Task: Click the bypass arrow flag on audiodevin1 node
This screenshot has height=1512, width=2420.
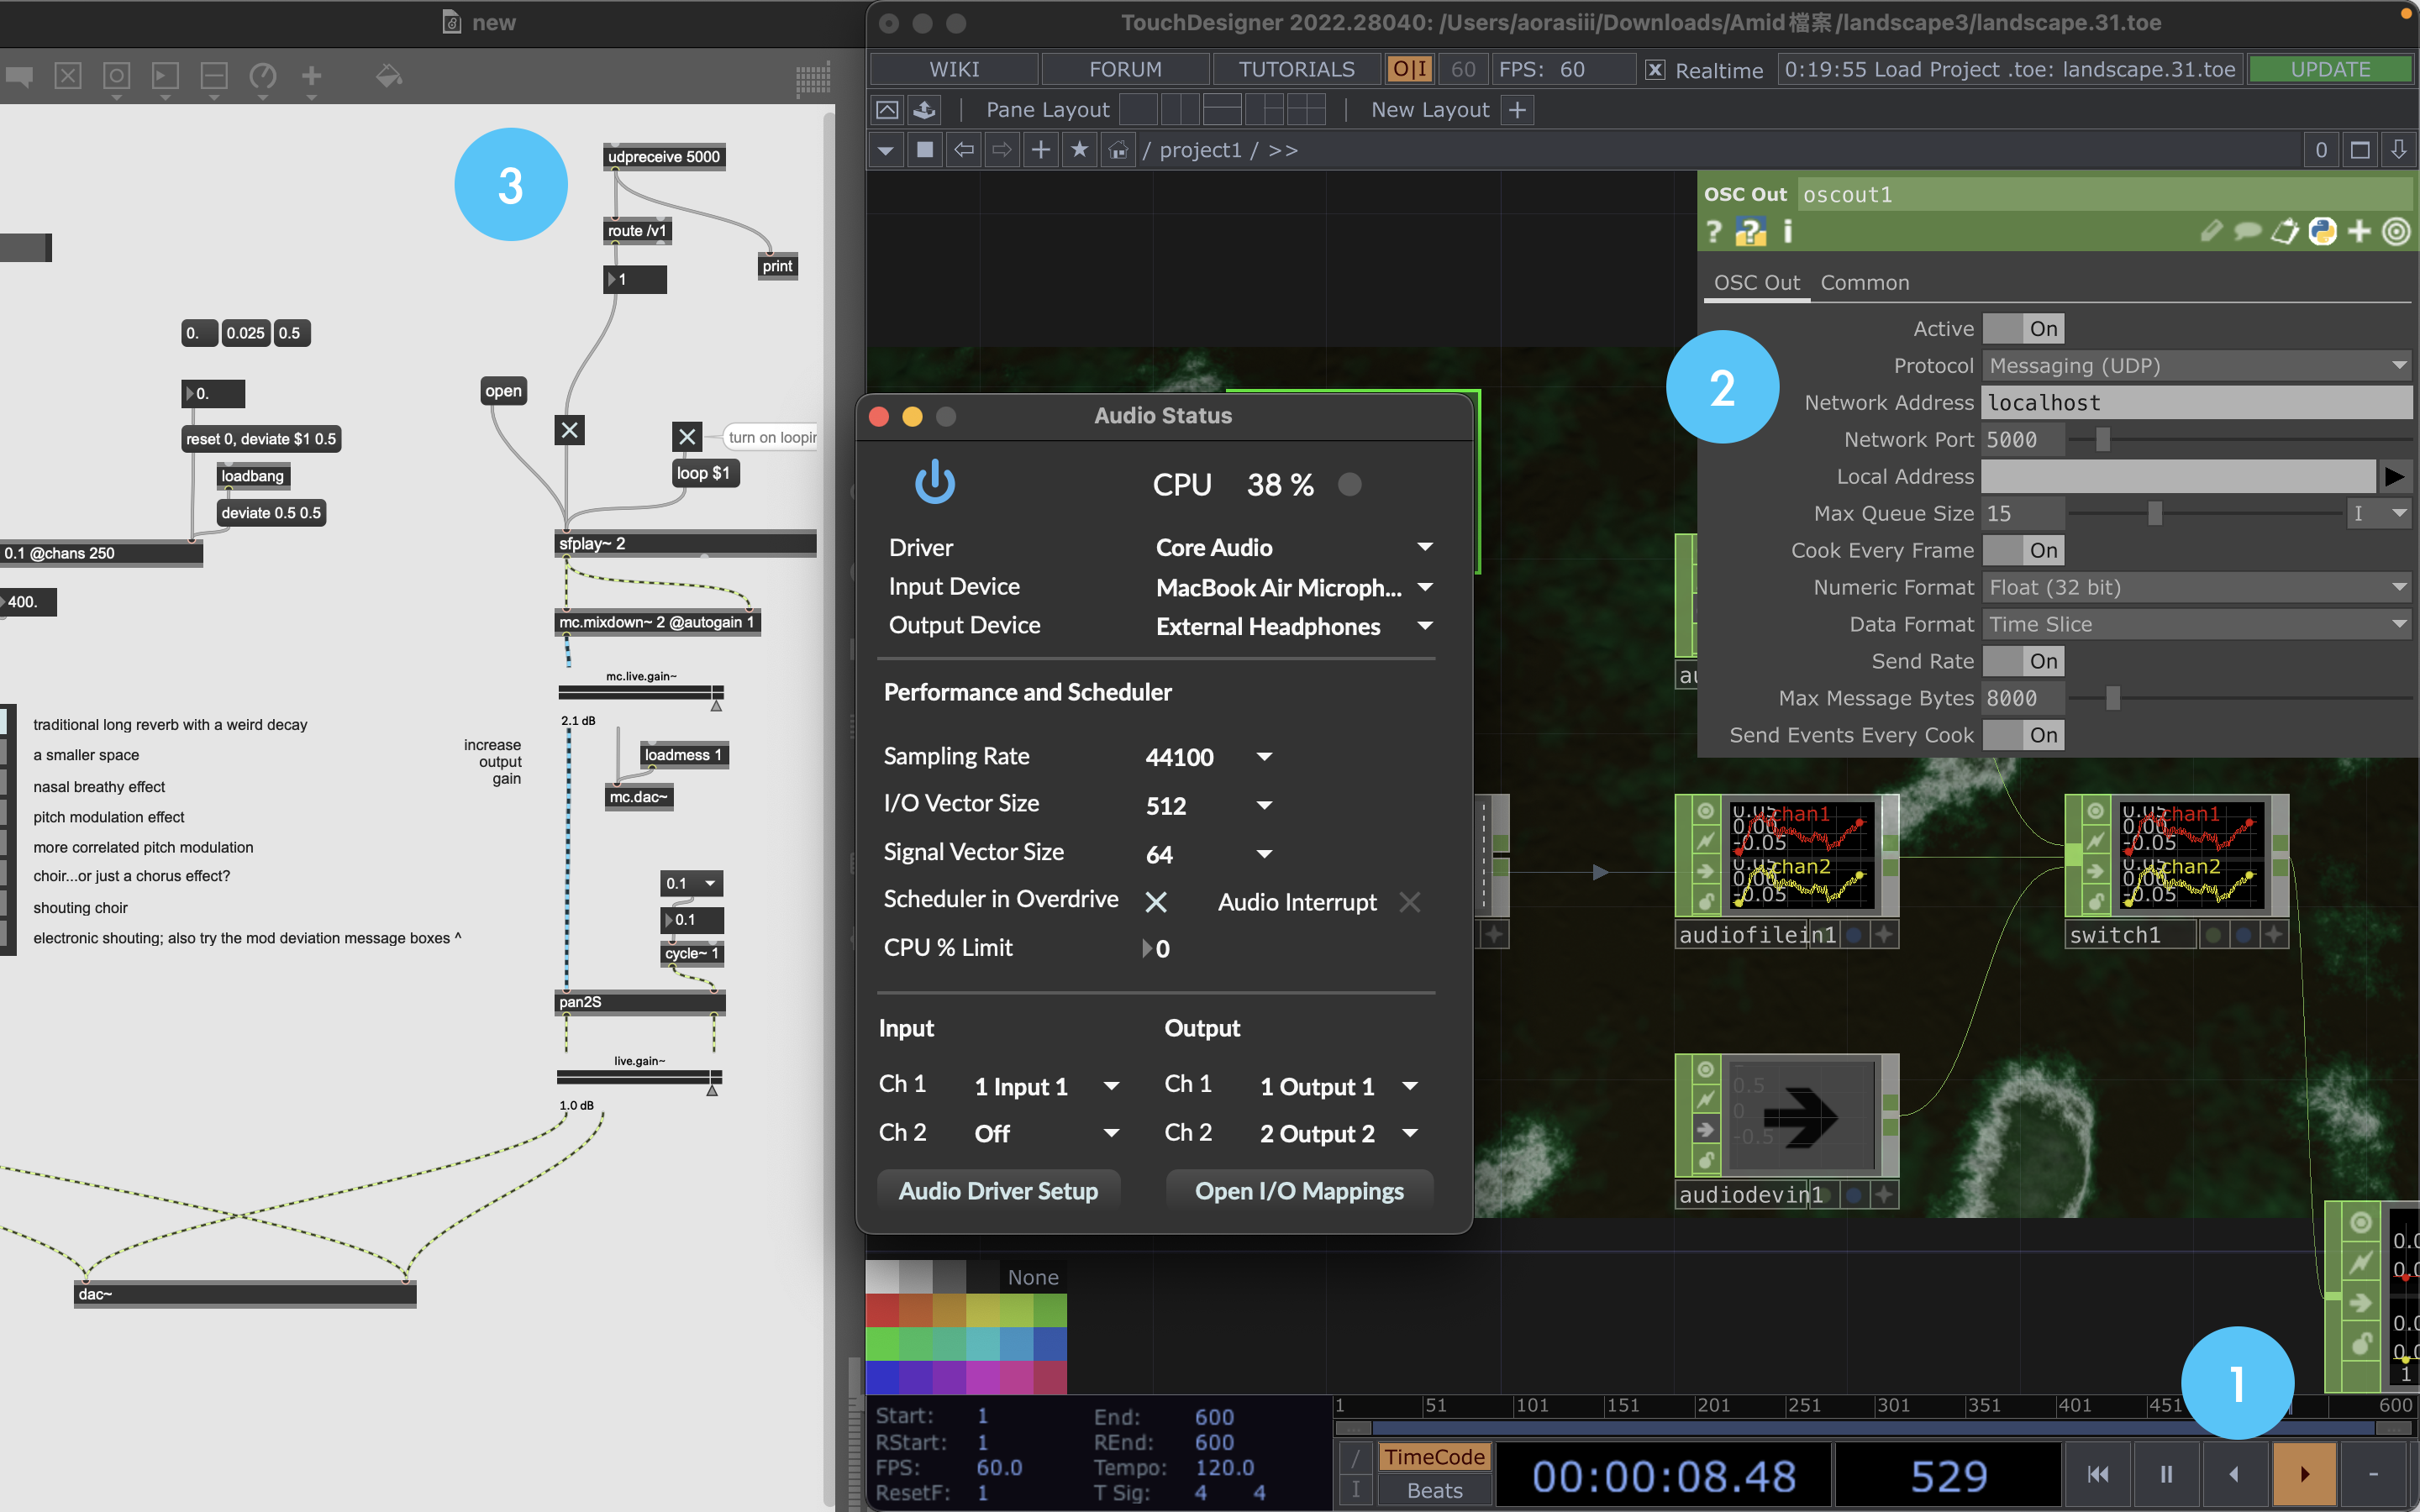Action: point(1705,1130)
